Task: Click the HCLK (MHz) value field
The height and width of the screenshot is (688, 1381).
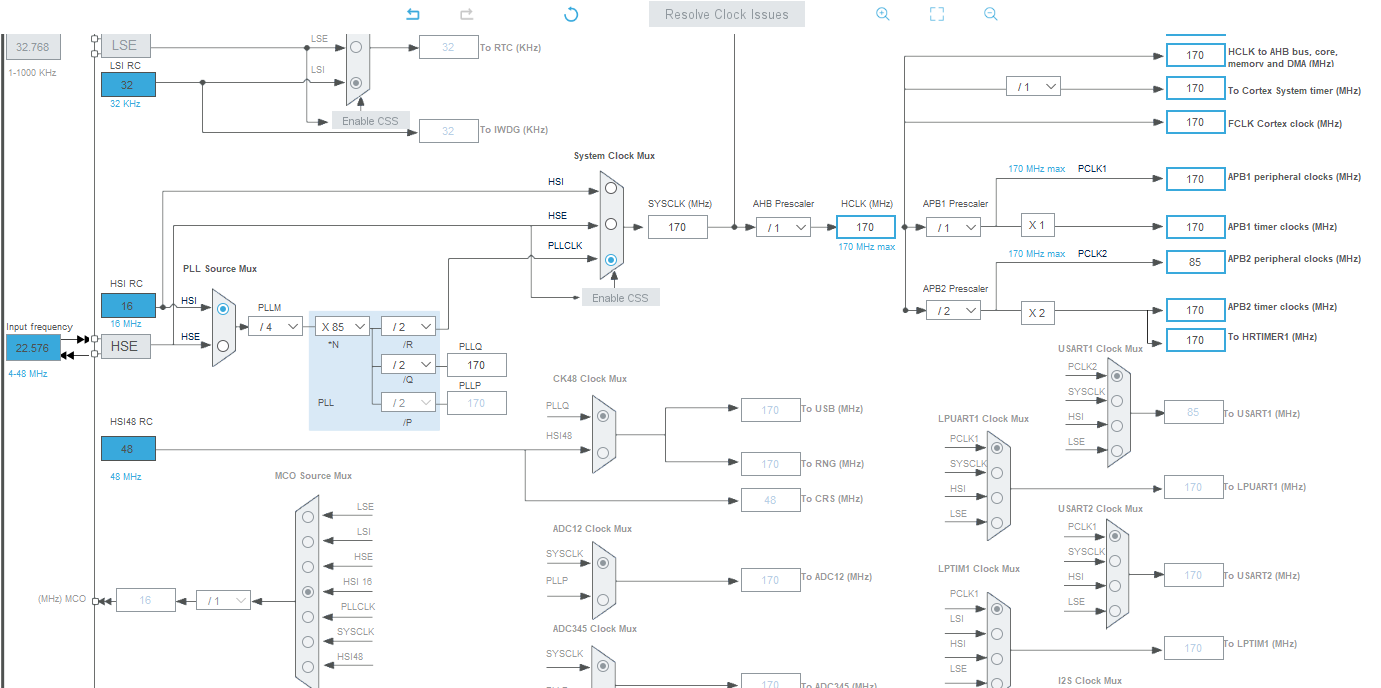Action: click(865, 227)
